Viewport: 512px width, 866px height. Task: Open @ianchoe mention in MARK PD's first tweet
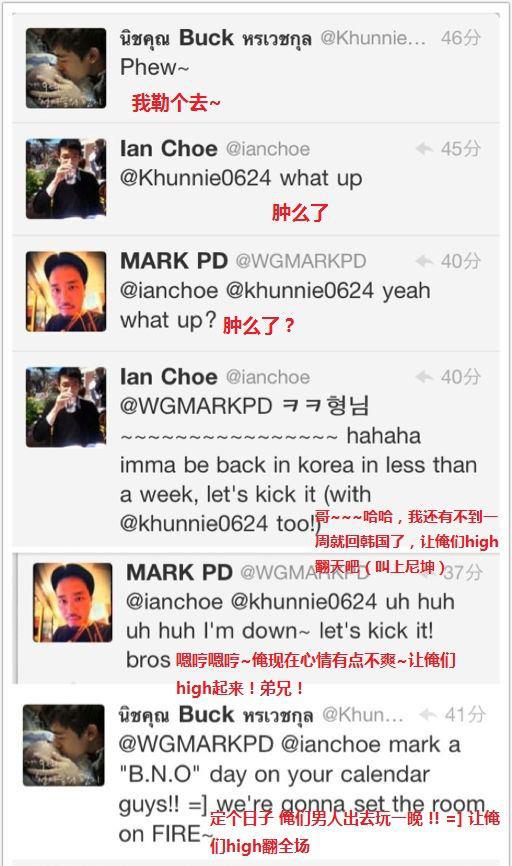click(169, 291)
